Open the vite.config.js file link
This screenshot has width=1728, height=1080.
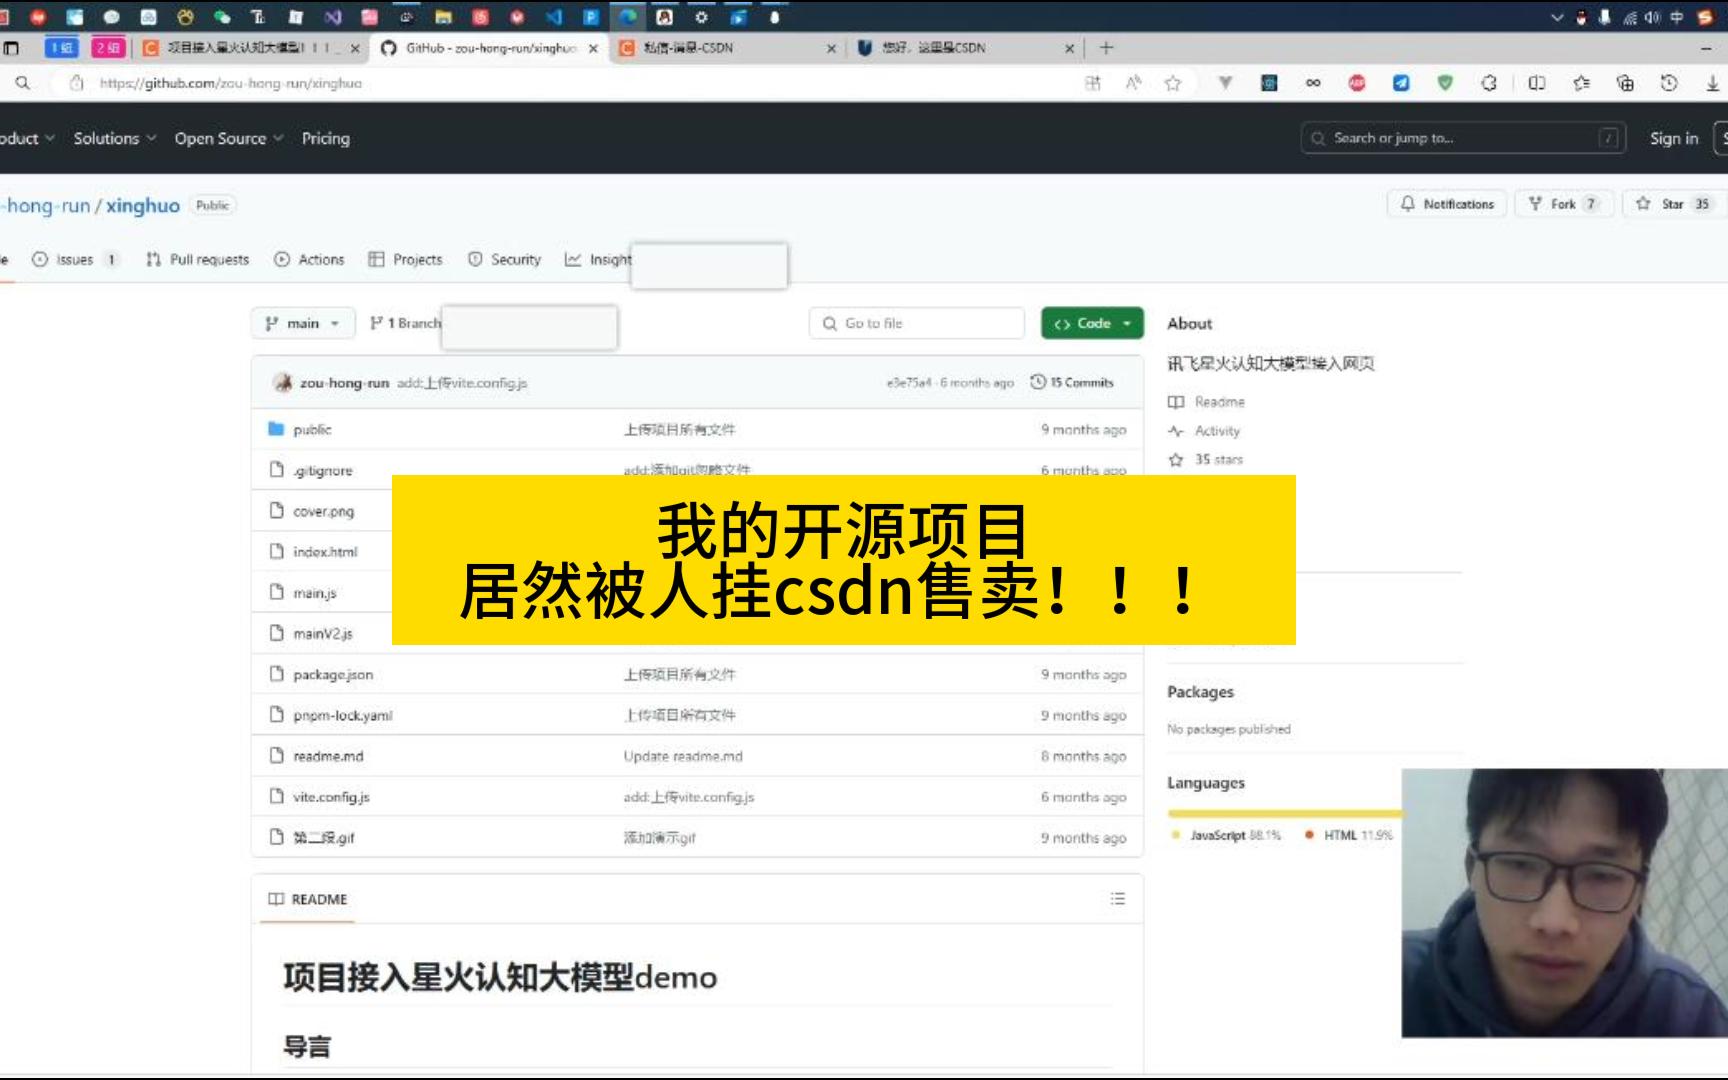[x=333, y=797]
